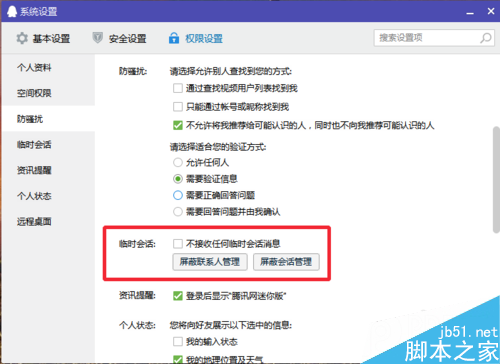Enable 不接收任何临时会话消息 checkbox
Viewport: 500px width, 364px height.
click(x=178, y=244)
